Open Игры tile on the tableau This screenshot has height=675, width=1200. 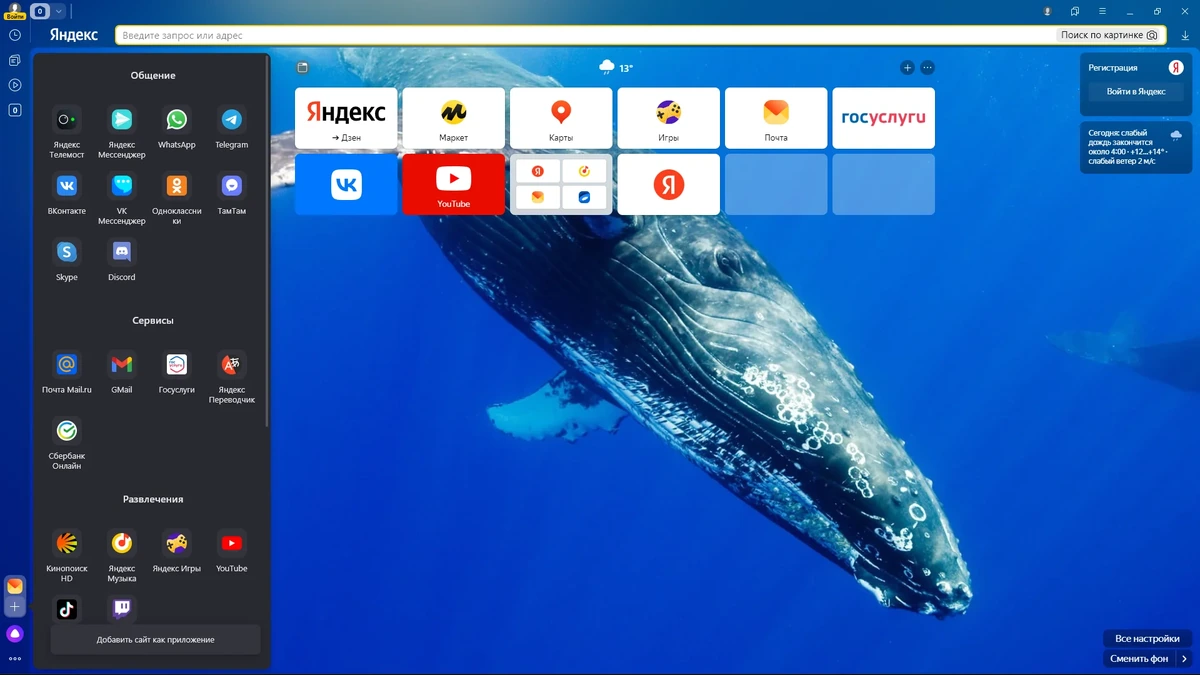click(x=668, y=118)
